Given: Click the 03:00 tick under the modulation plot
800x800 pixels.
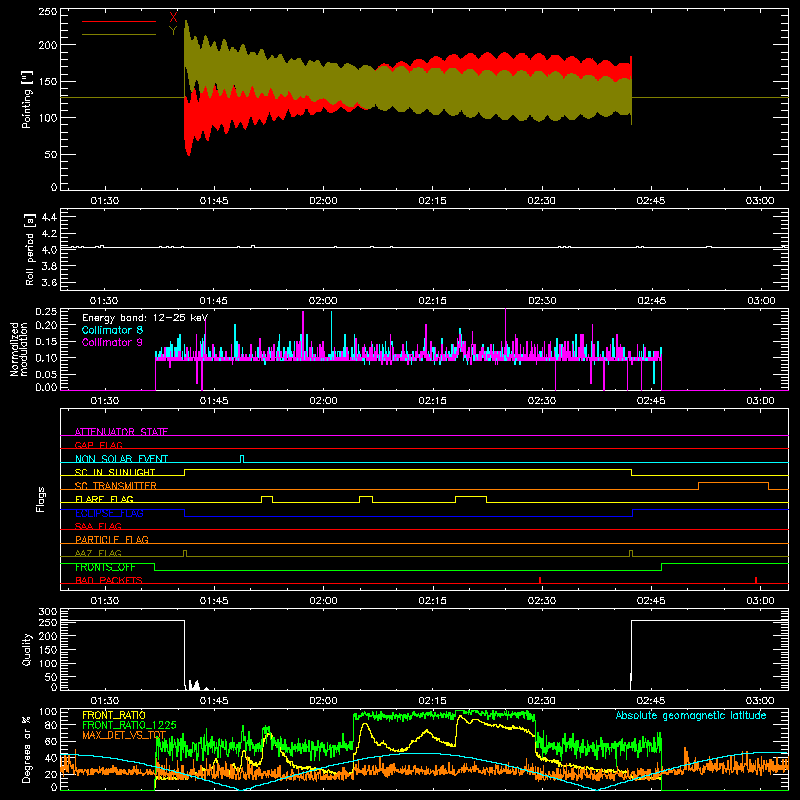Looking at the screenshot, I should coord(760,401).
